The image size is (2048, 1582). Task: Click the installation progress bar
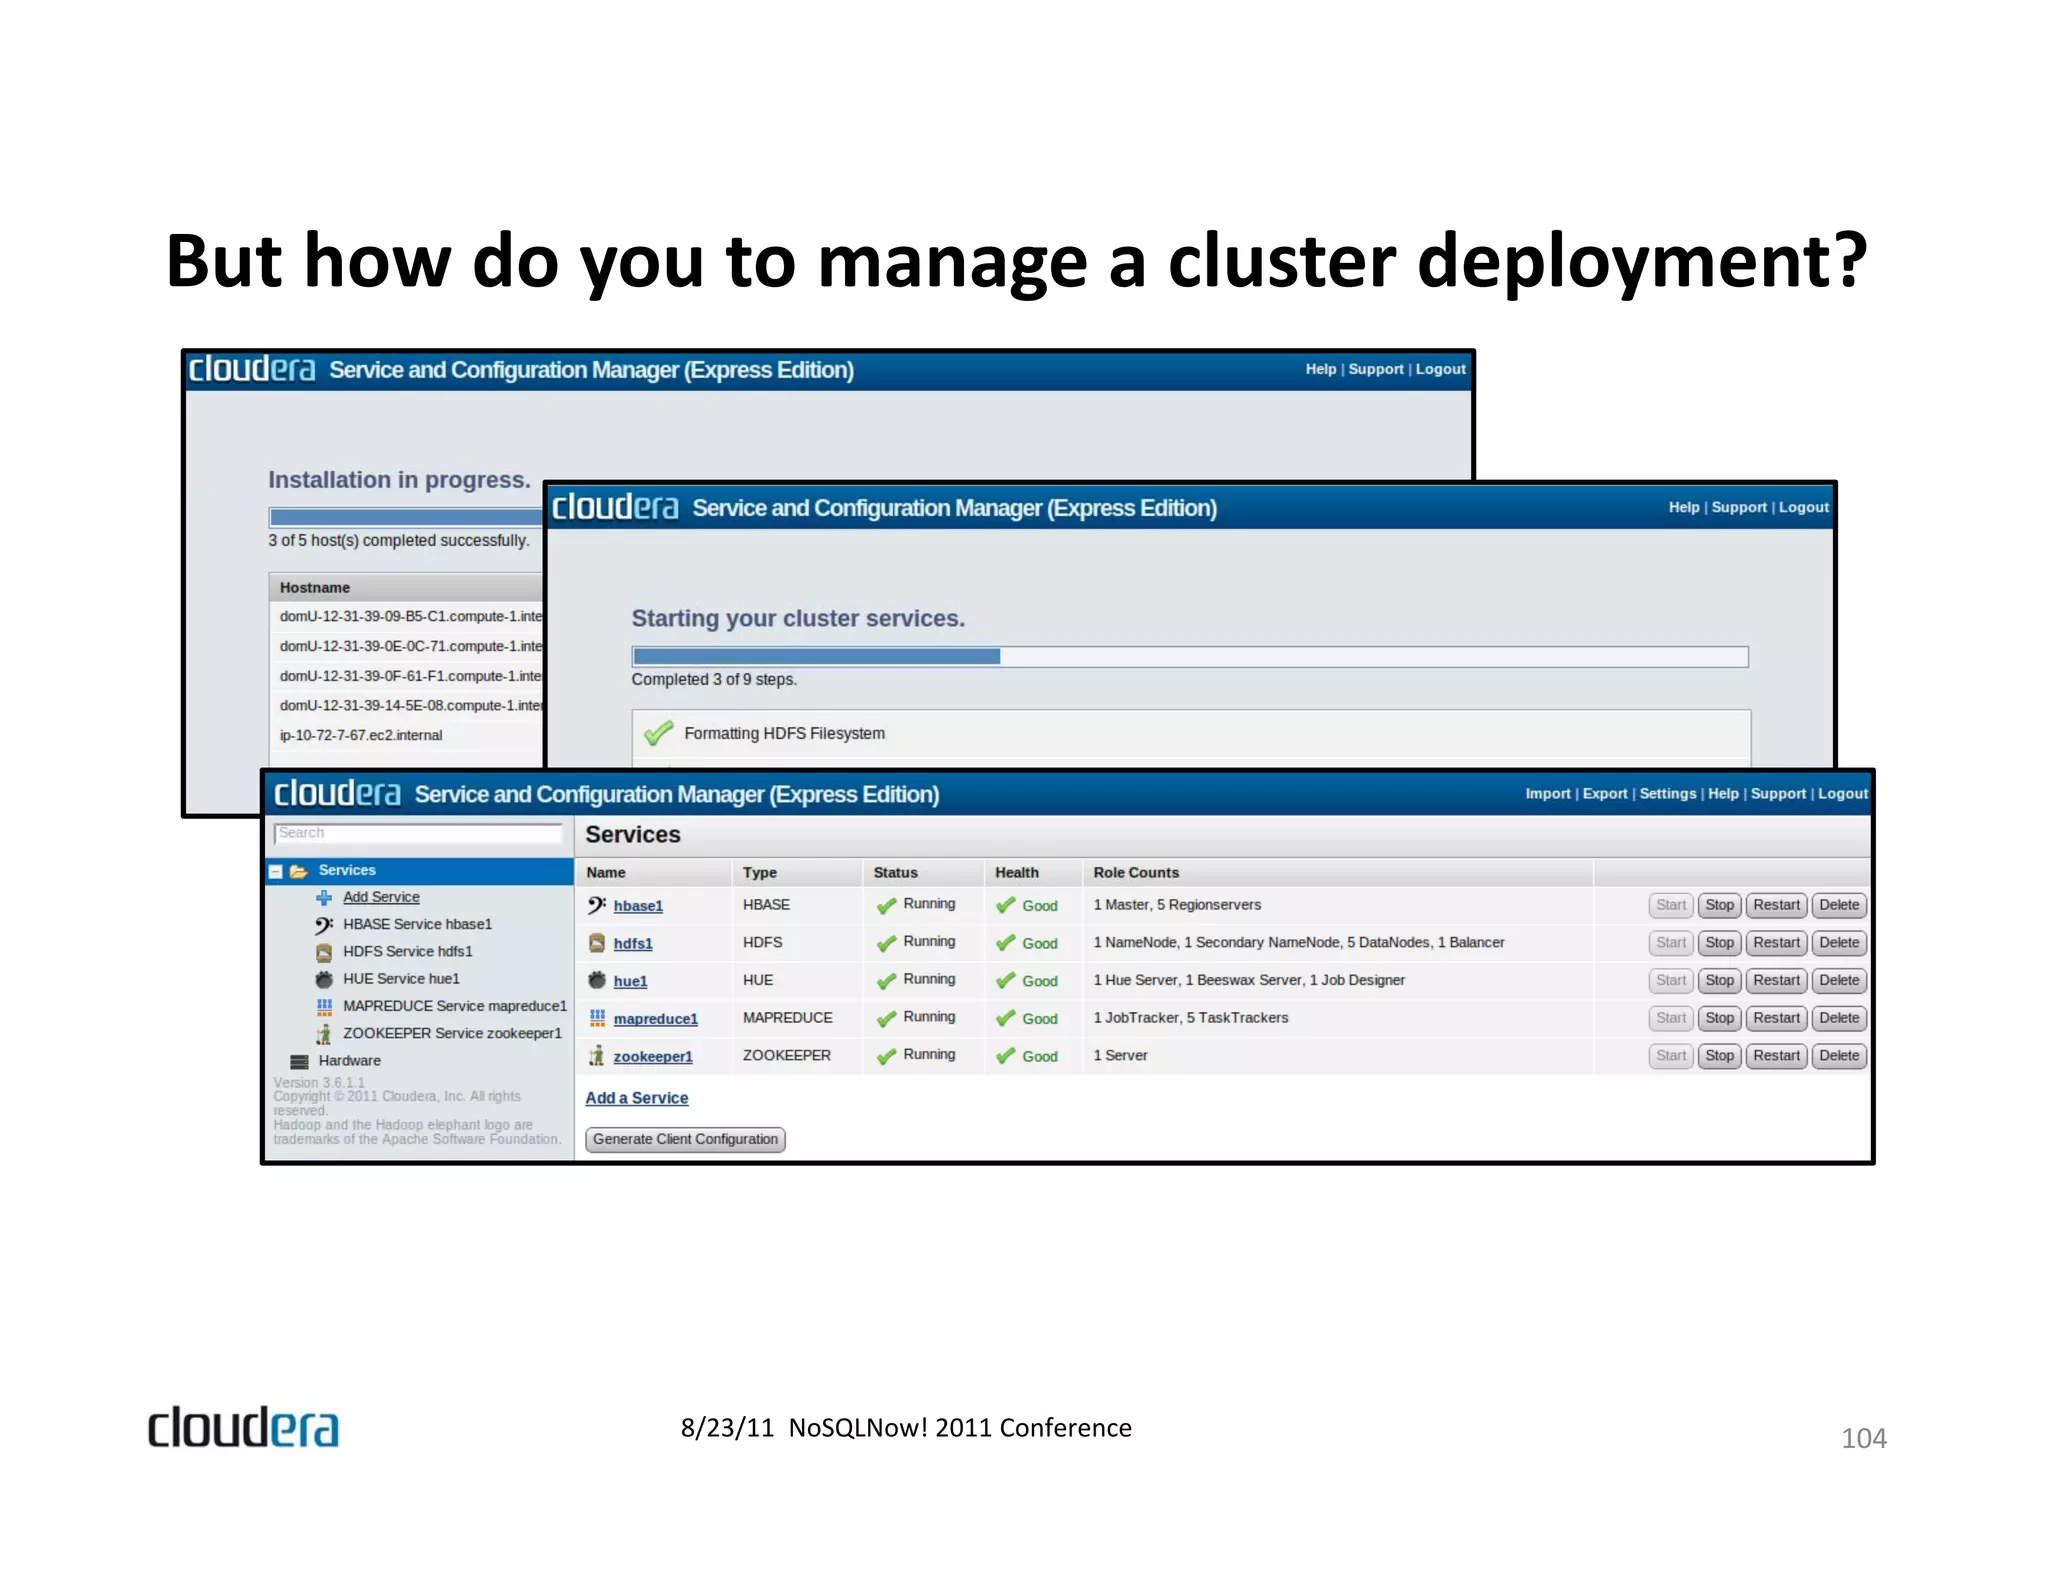point(406,517)
